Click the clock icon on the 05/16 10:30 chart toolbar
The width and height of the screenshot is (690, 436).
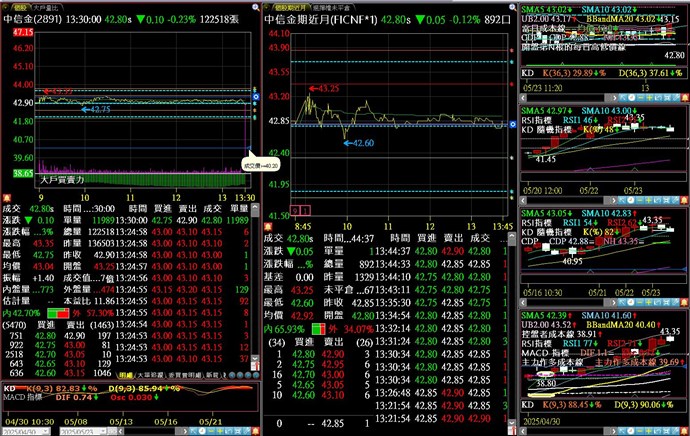click(x=631, y=302)
